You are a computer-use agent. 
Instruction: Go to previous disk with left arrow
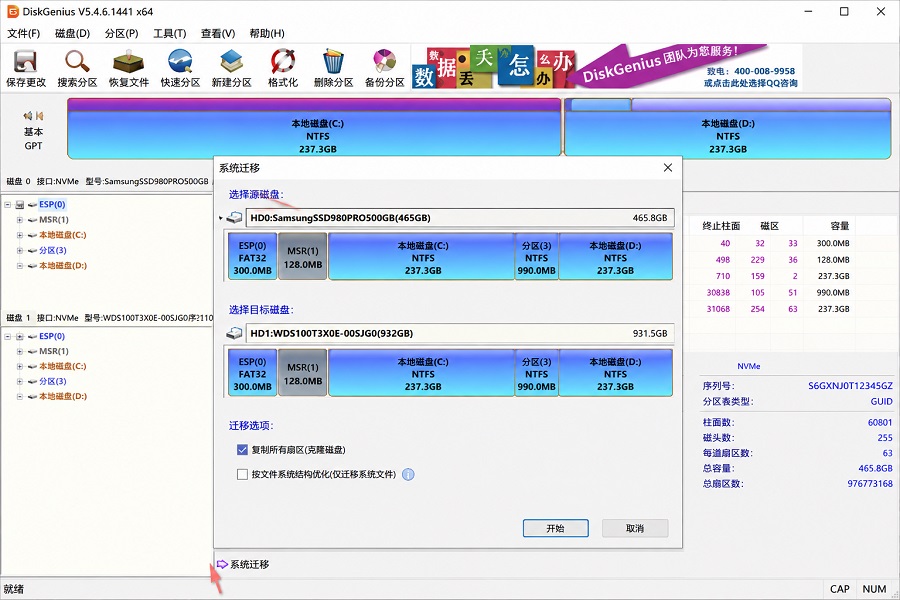28,115
